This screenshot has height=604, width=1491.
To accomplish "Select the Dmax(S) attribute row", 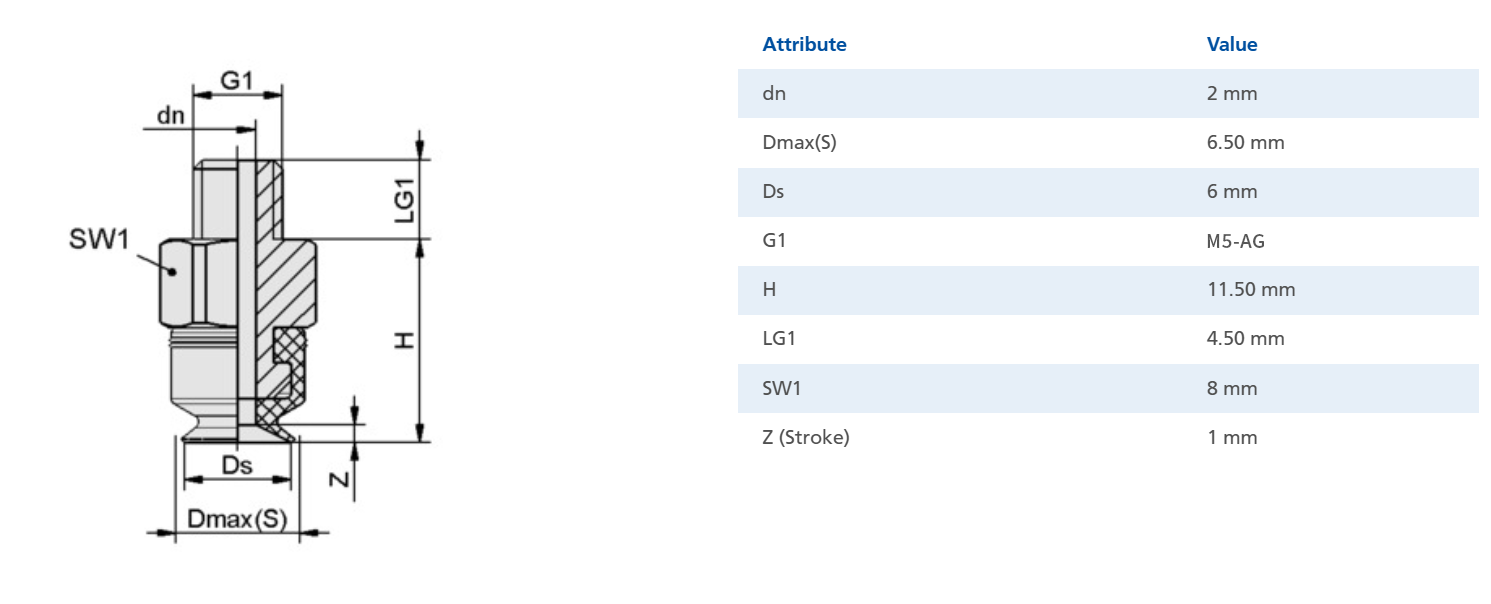I will (x=1108, y=142).
